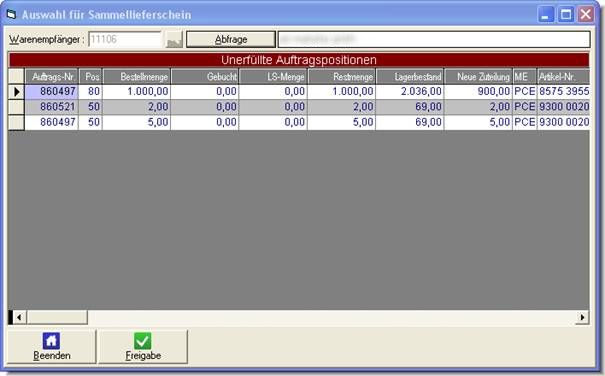Click the scrollbar right arrow
The height and width of the screenshot is (376, 605).
pyautogui.click(x=582, y=318)
